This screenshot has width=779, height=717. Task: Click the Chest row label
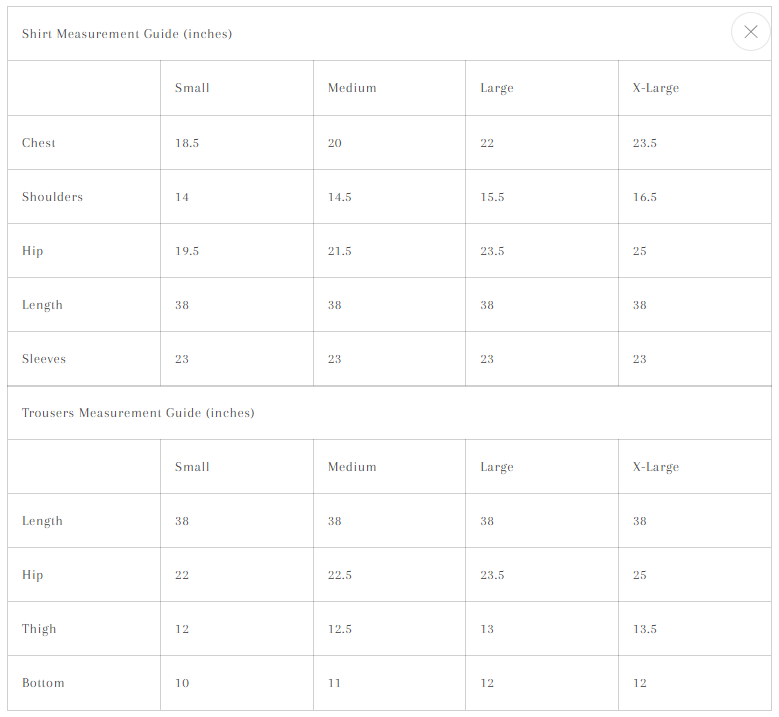click(x=38, y=143)
